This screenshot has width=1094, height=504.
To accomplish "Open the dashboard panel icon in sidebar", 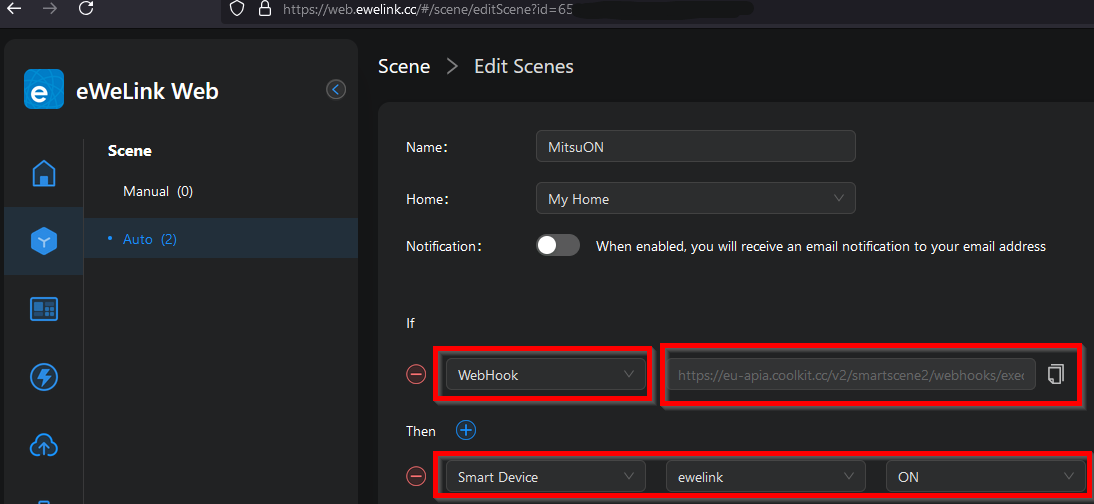I will 44,309.
